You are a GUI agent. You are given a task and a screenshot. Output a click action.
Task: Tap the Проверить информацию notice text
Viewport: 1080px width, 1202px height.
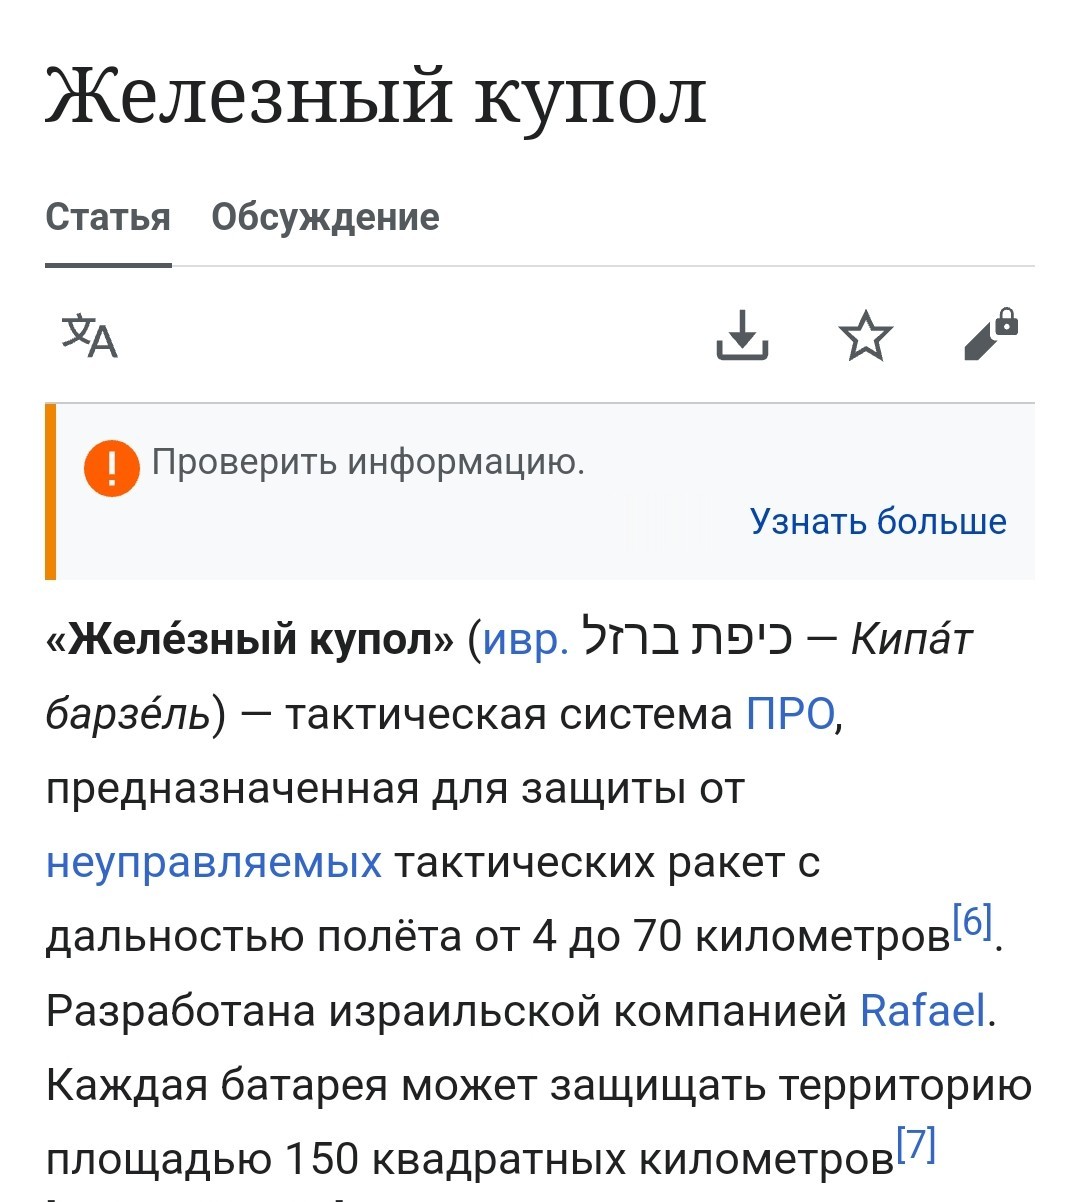click(x=368, y=462)
